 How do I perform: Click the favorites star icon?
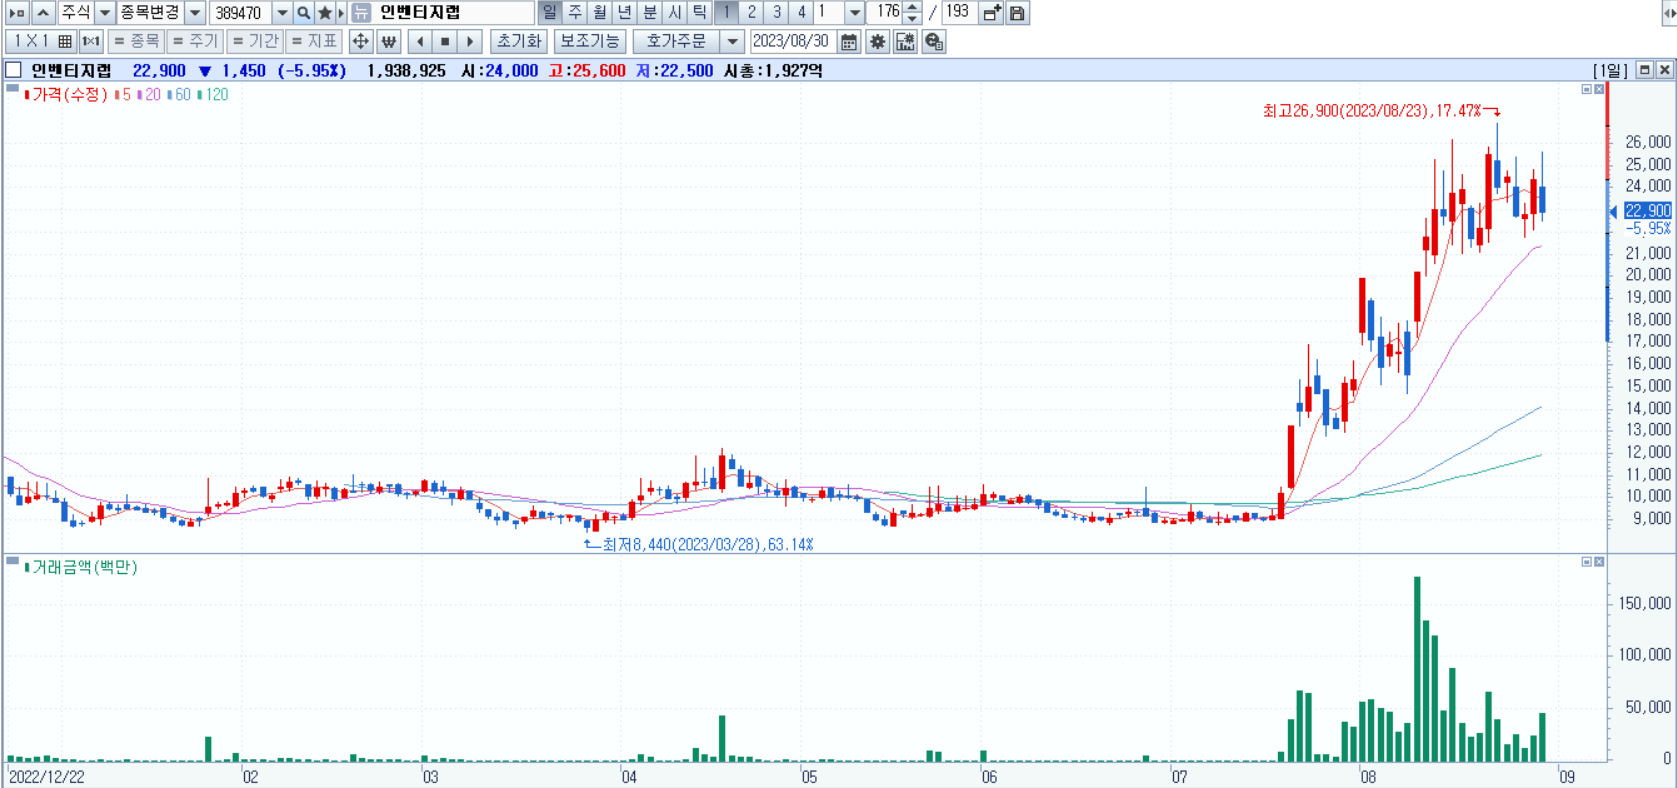pyautogui.click(x=325, y=13)
